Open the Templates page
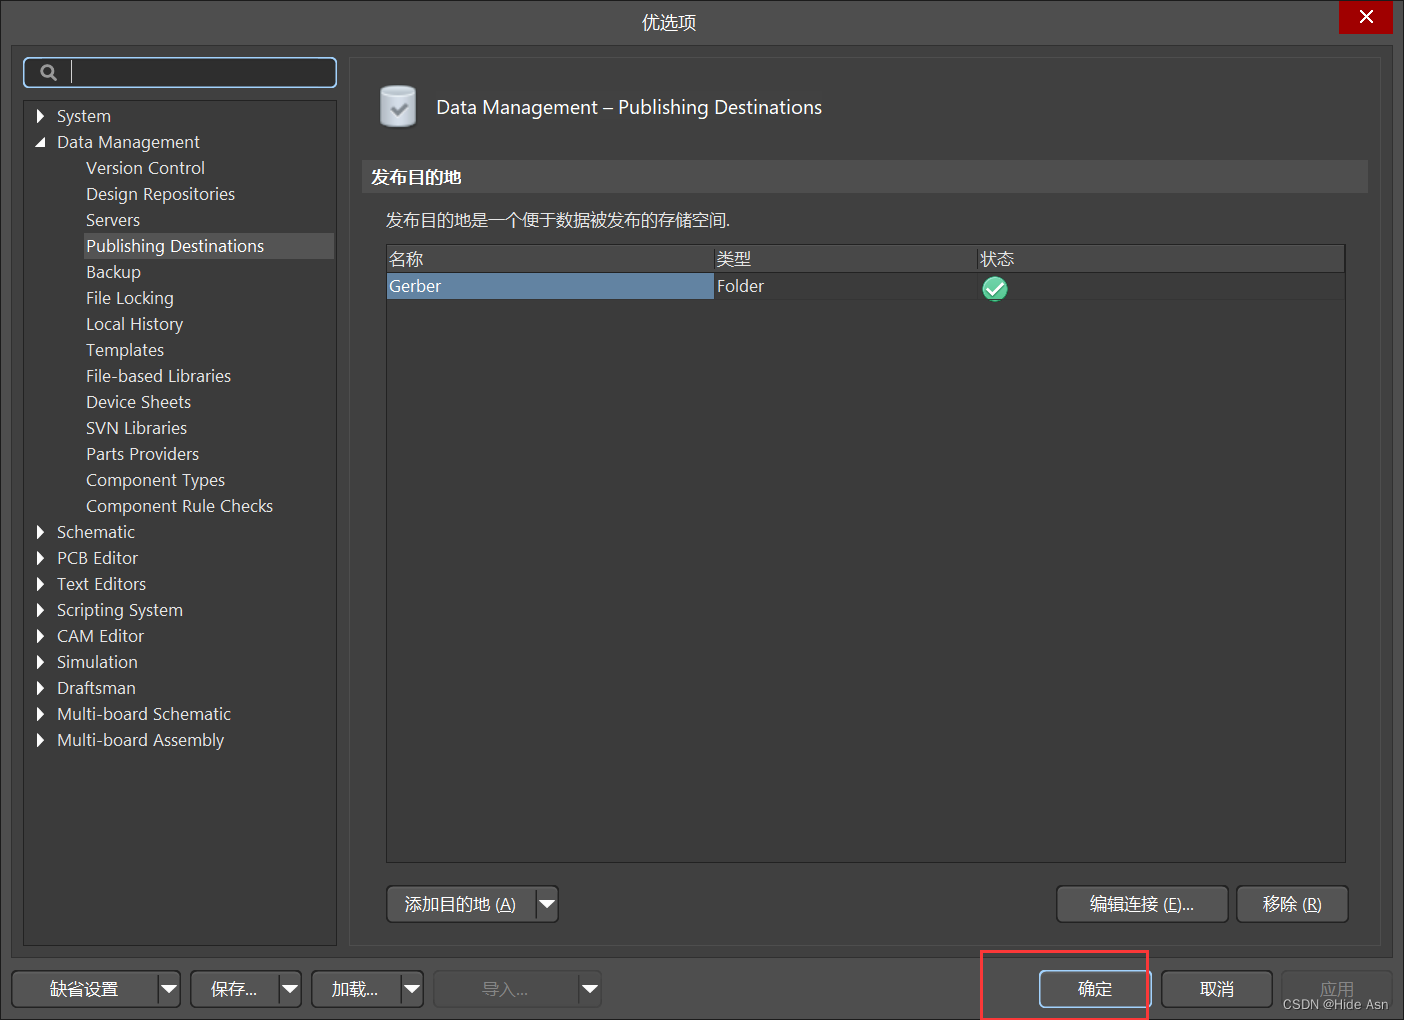 pos(125,350)
